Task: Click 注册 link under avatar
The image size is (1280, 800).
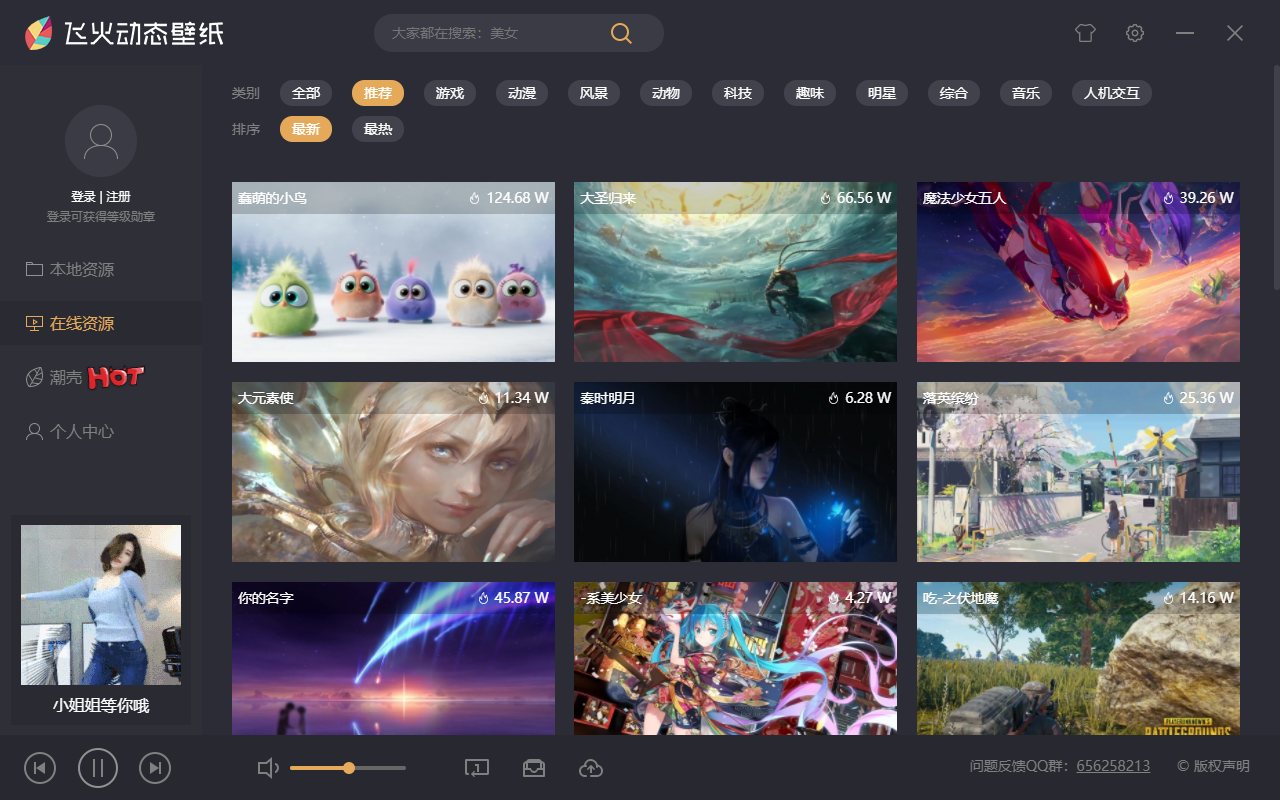Action: 118,197
